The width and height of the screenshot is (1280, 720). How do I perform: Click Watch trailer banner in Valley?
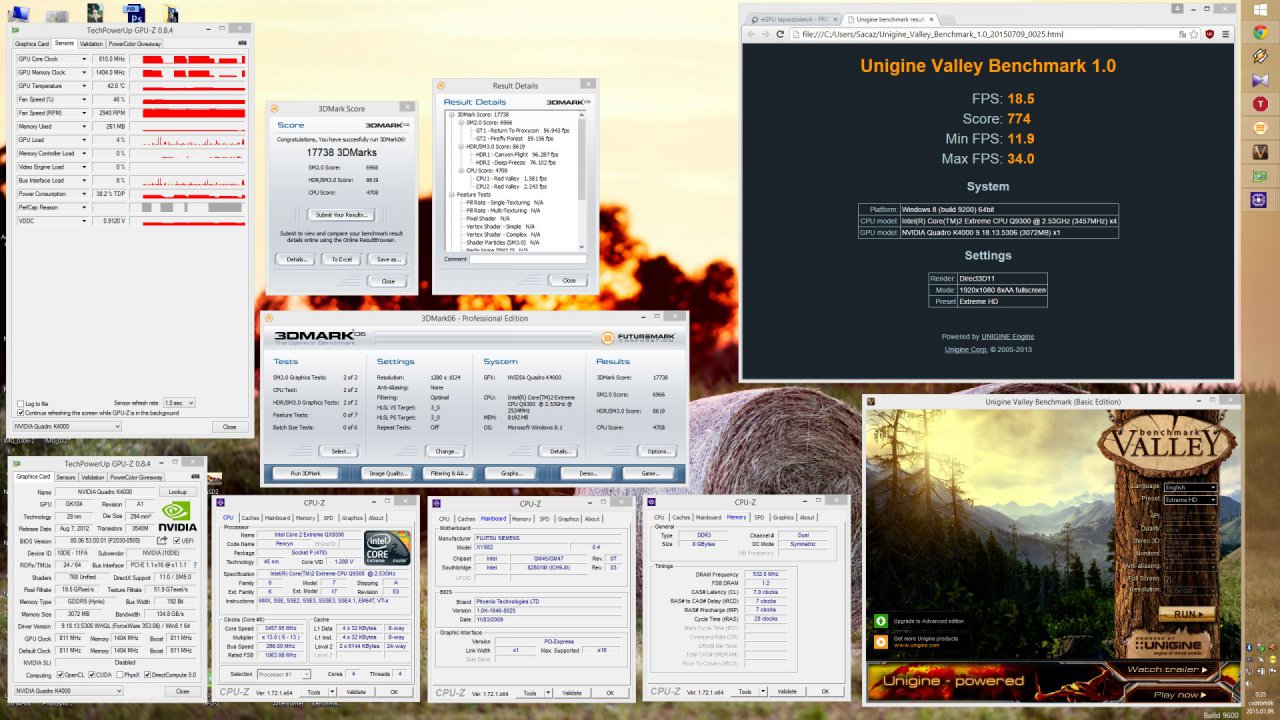click(1166, 669)
